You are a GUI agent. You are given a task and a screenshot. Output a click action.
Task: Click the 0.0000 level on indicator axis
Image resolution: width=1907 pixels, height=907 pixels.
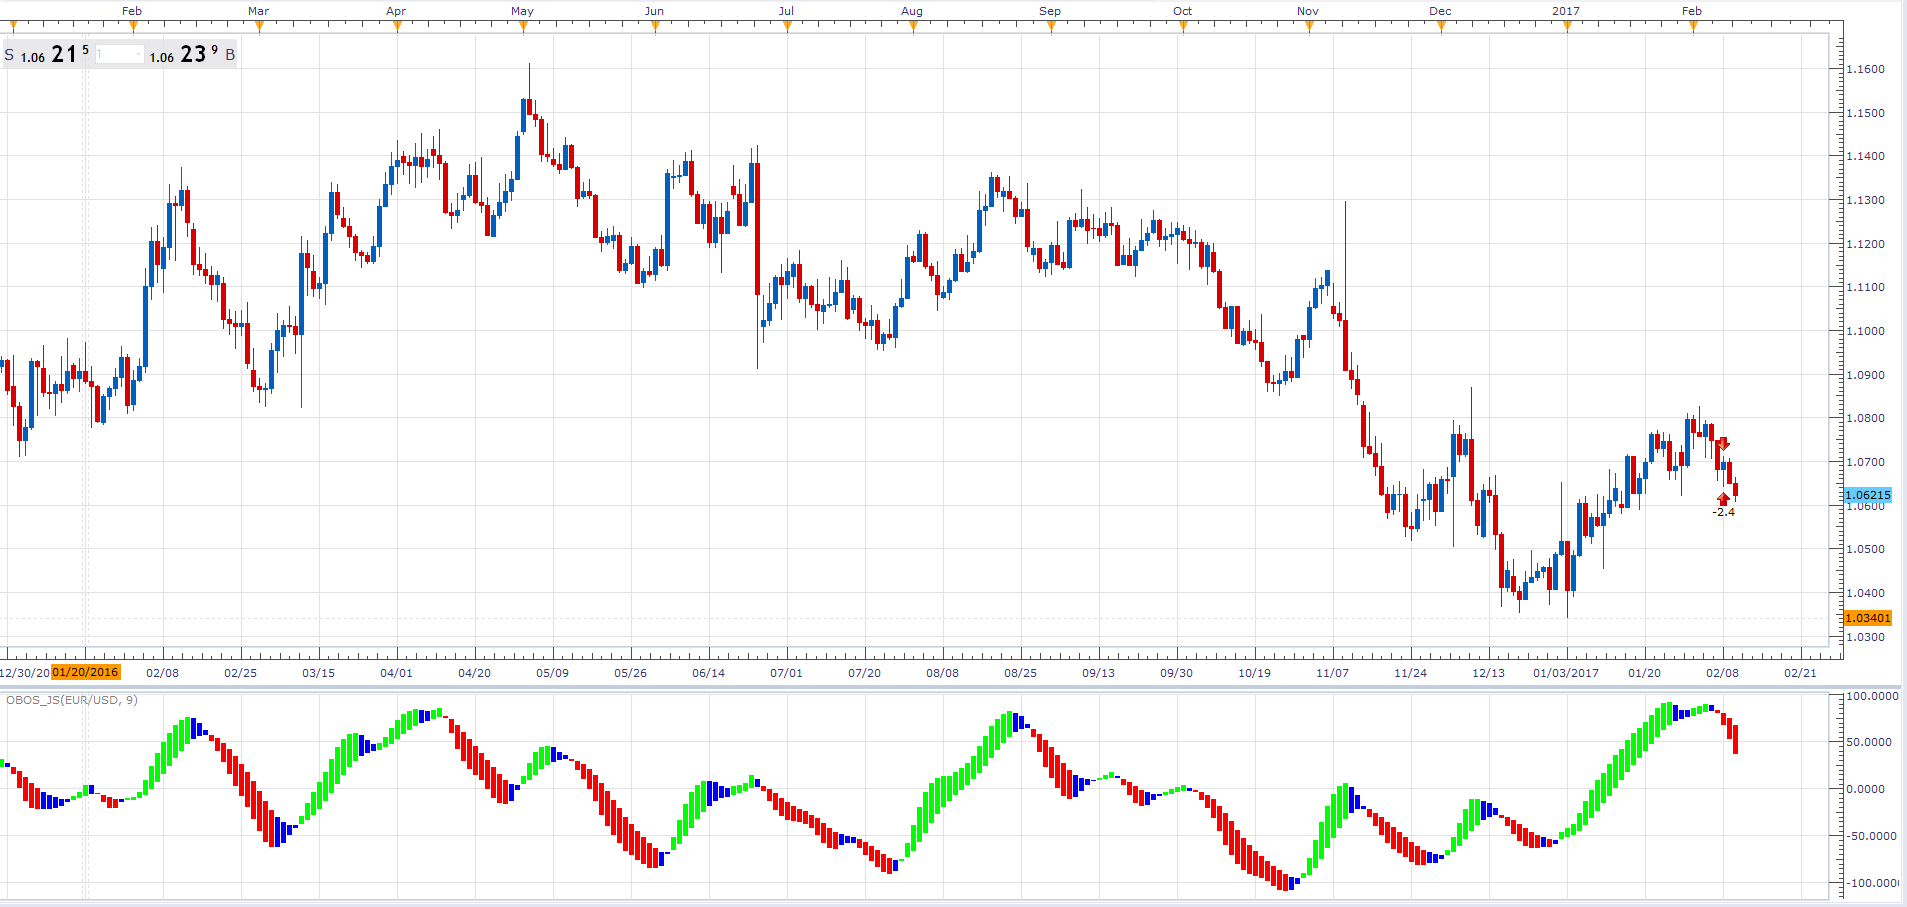tap(1866, 789)
